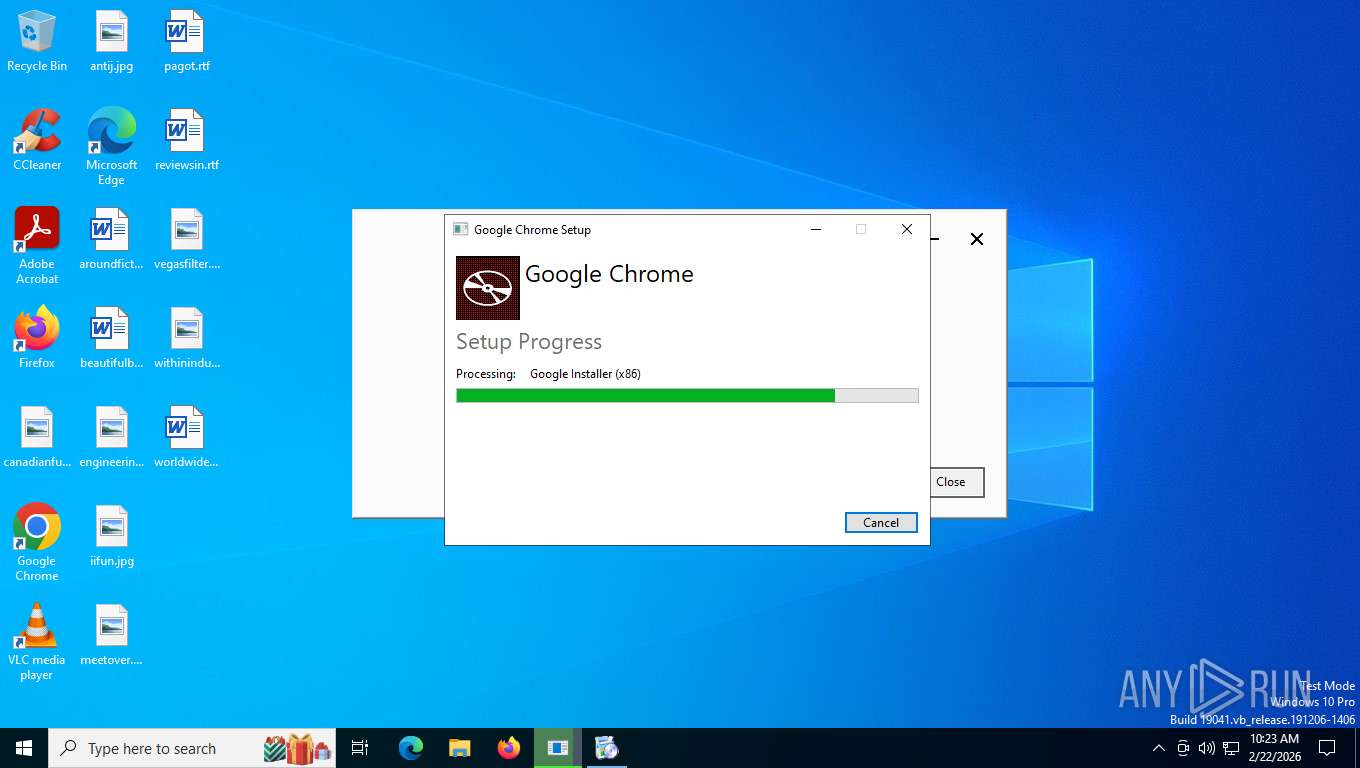
Task: Select the aroundfict... Word document icon
Action: pos(112,240)
